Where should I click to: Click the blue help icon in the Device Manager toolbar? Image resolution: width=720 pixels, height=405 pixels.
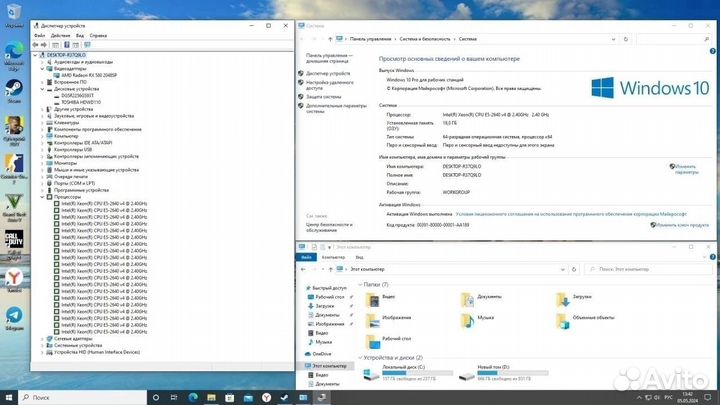click(67, 45)
